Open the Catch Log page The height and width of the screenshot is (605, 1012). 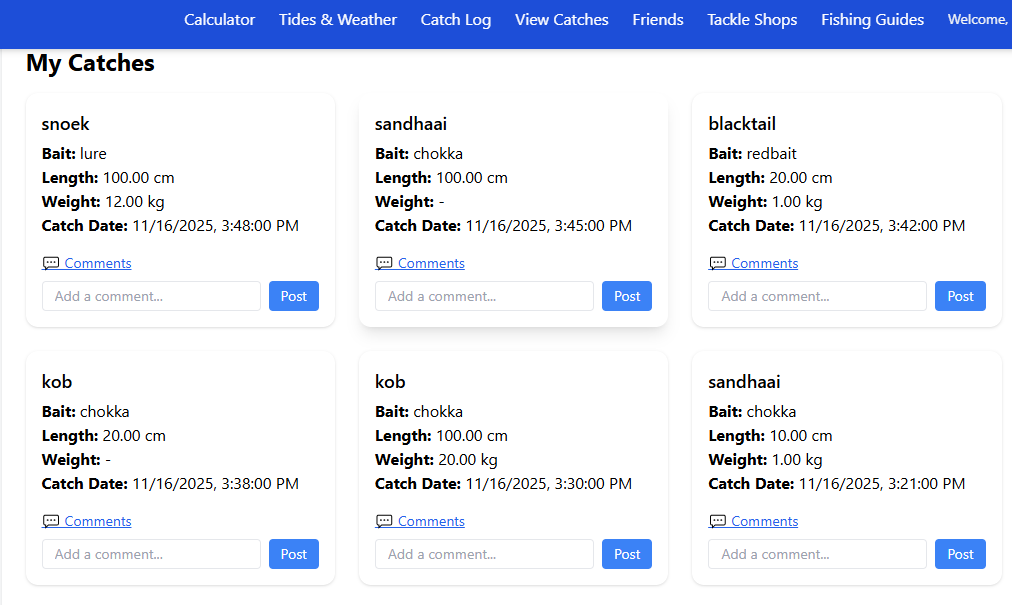pyautogui.click(x=455, y=20)
